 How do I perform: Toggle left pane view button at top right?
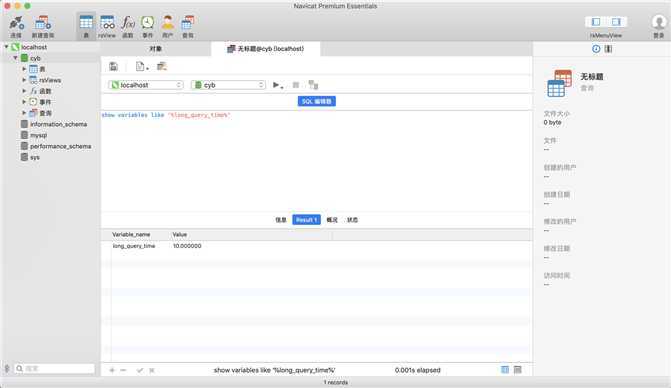click(596, 22)
